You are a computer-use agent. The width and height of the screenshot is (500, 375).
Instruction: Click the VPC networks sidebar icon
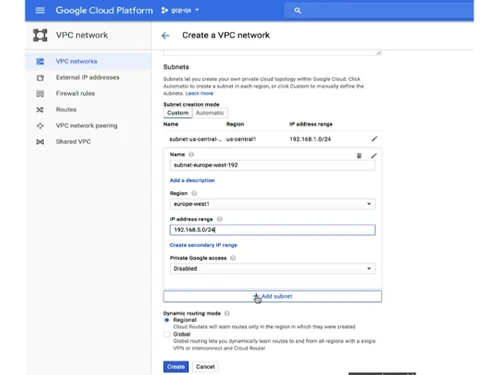coord(40,61)
